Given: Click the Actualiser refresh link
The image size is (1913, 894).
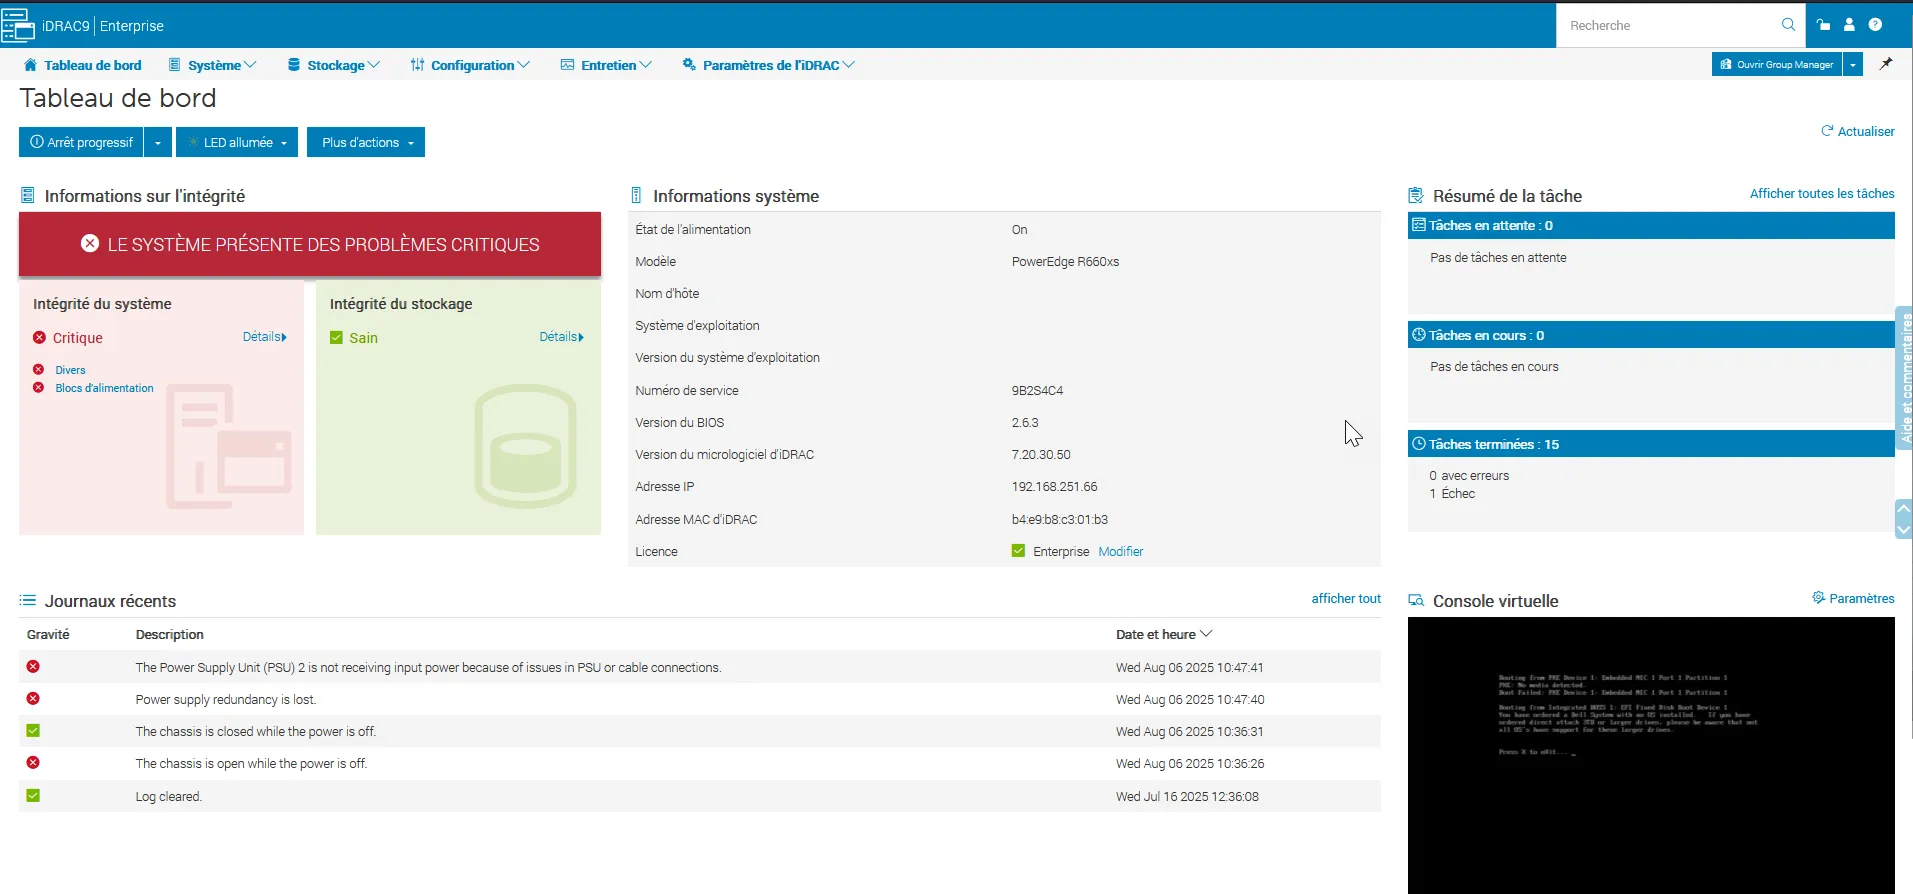Looking at the screenshot, I should (x=1858, y=131).
